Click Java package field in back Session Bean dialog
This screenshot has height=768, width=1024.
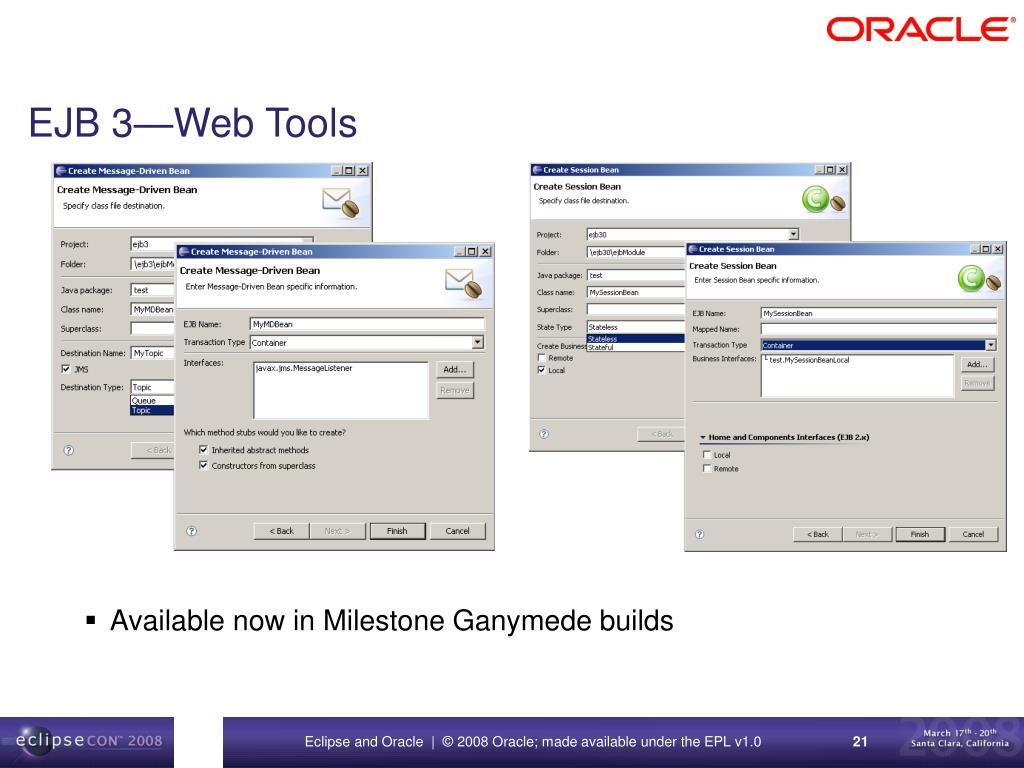pyautogui.click(x=635, y=276)
